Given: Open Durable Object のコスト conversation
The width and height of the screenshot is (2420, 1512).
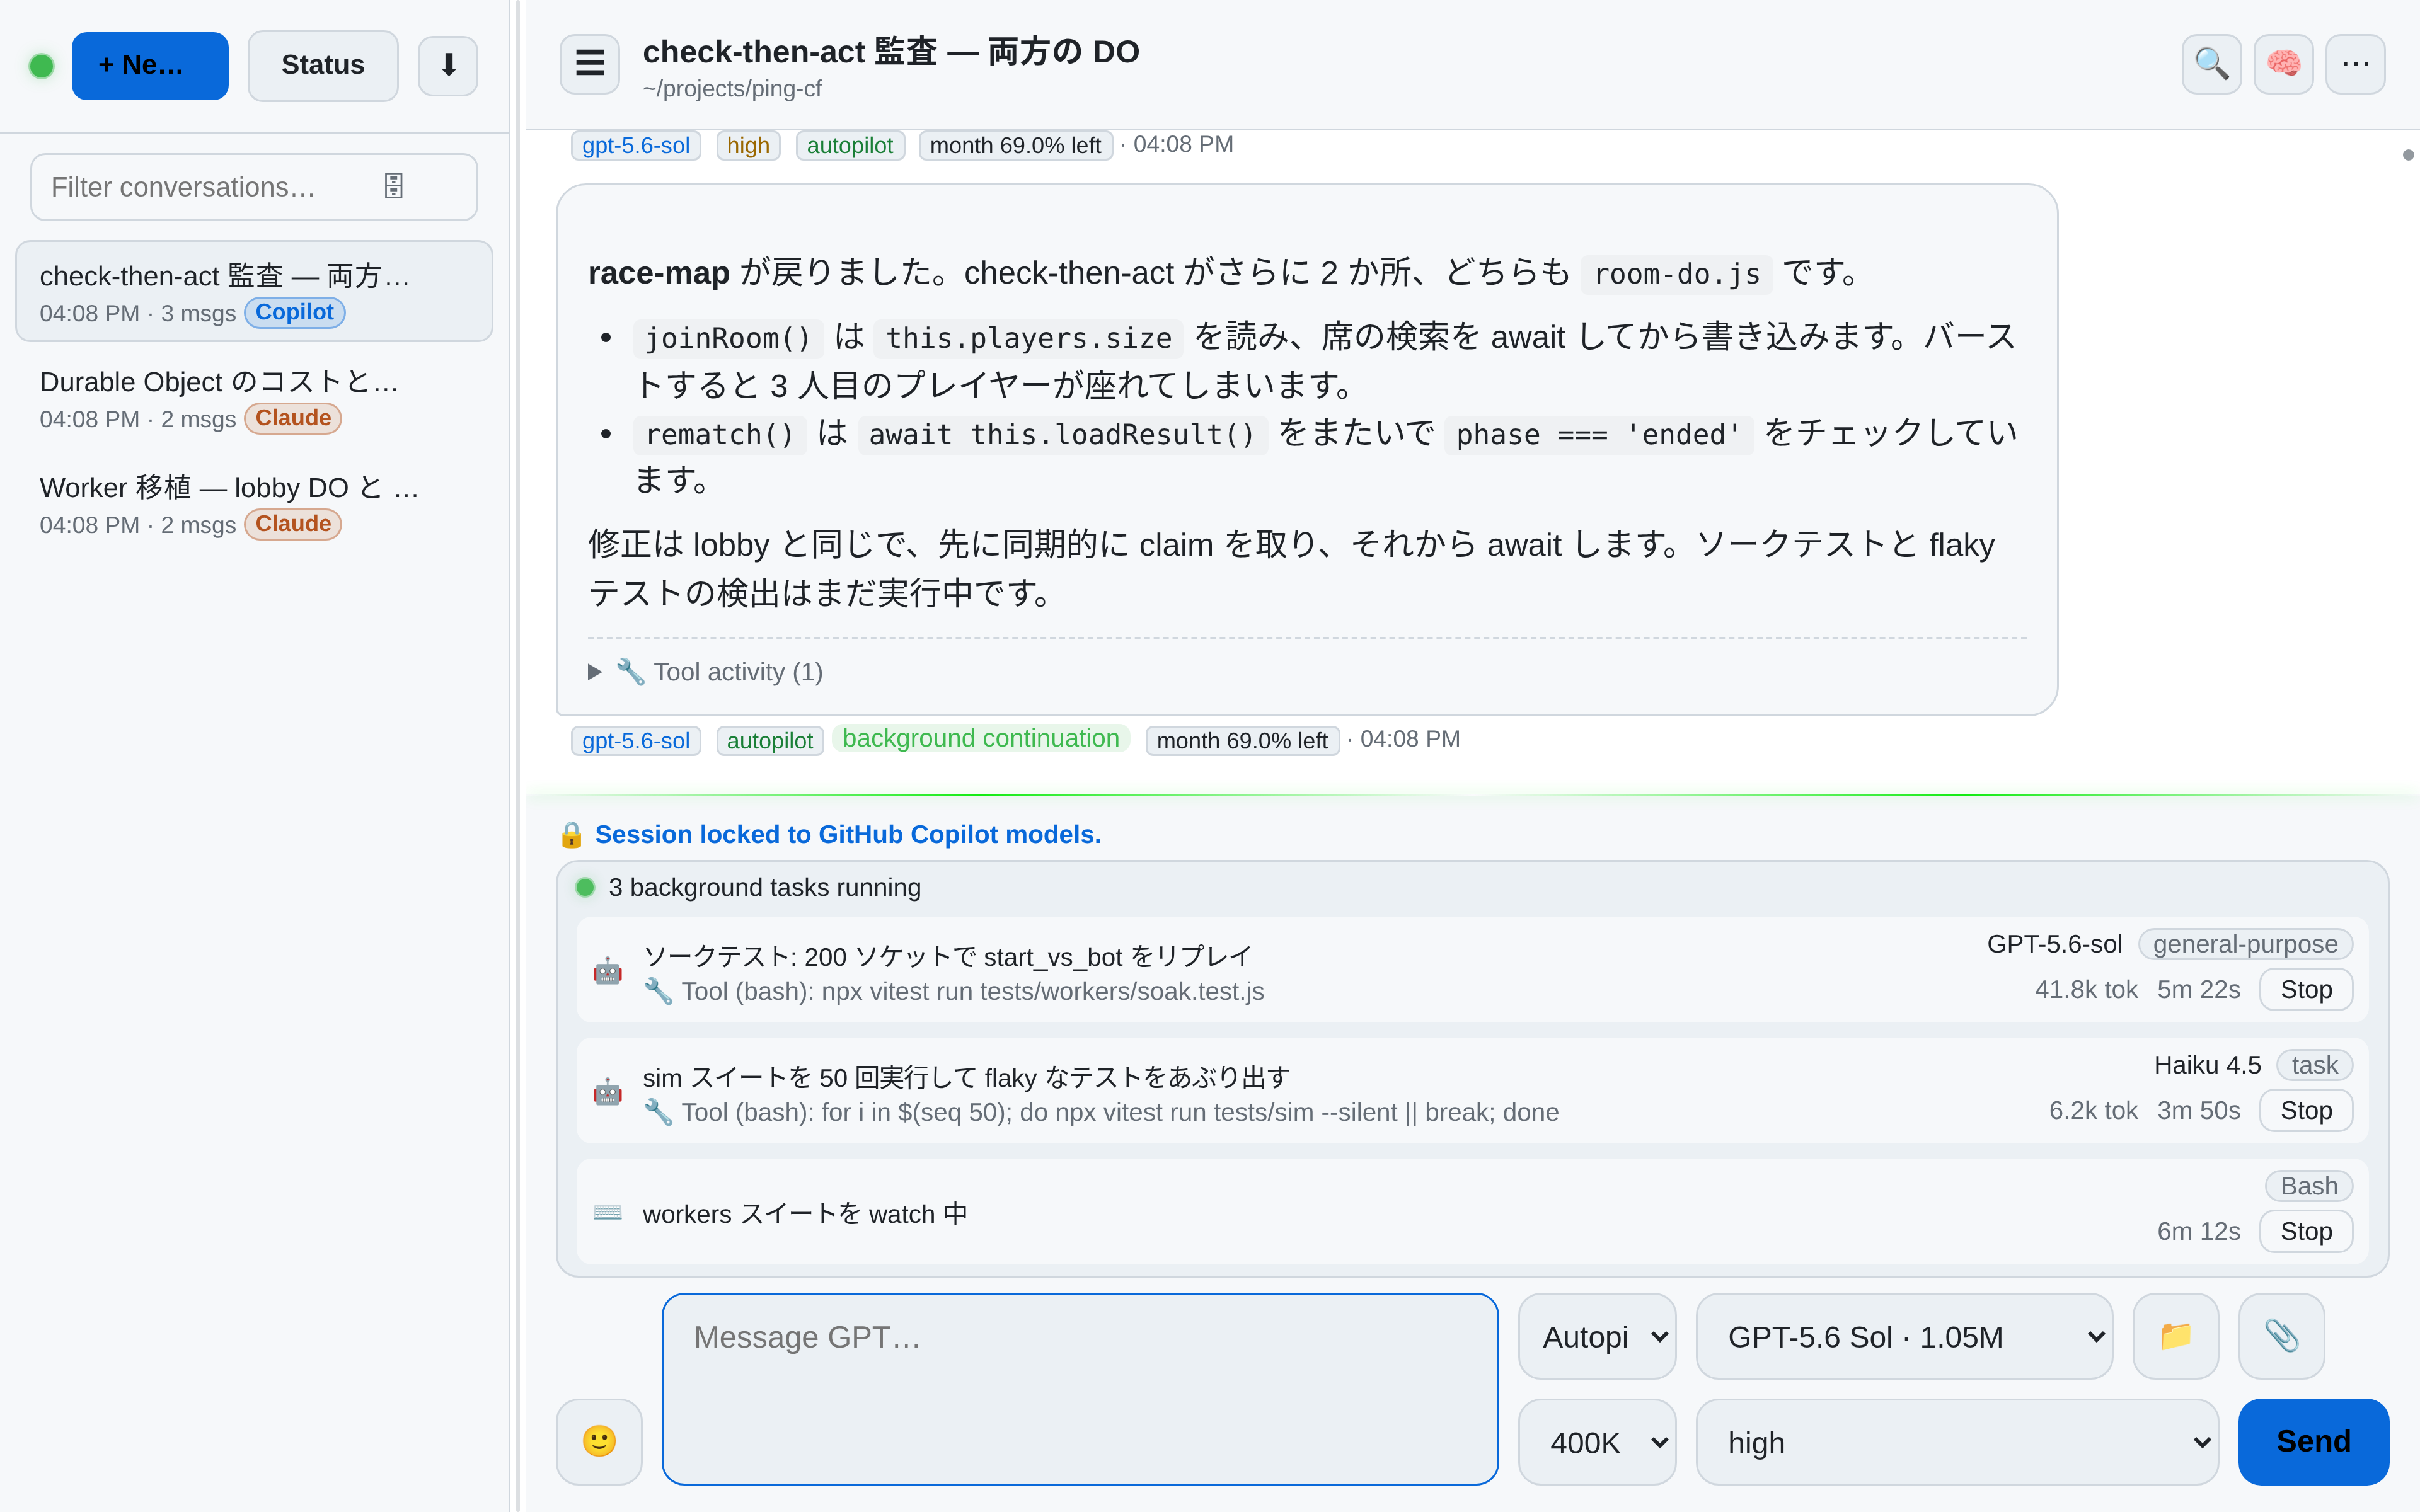Looking at the screenshot, I should [x=254, y=398].
